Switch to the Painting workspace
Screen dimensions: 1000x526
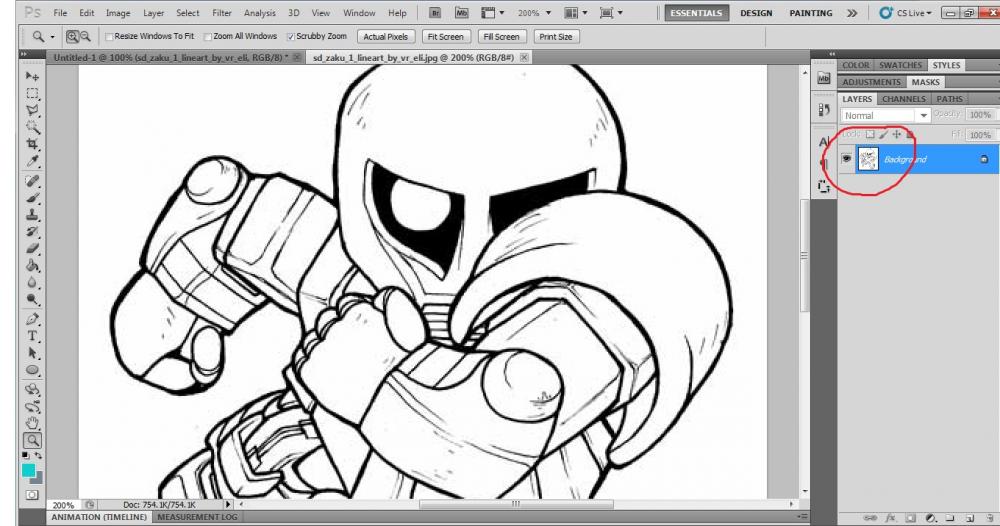[x=811, y=13]
